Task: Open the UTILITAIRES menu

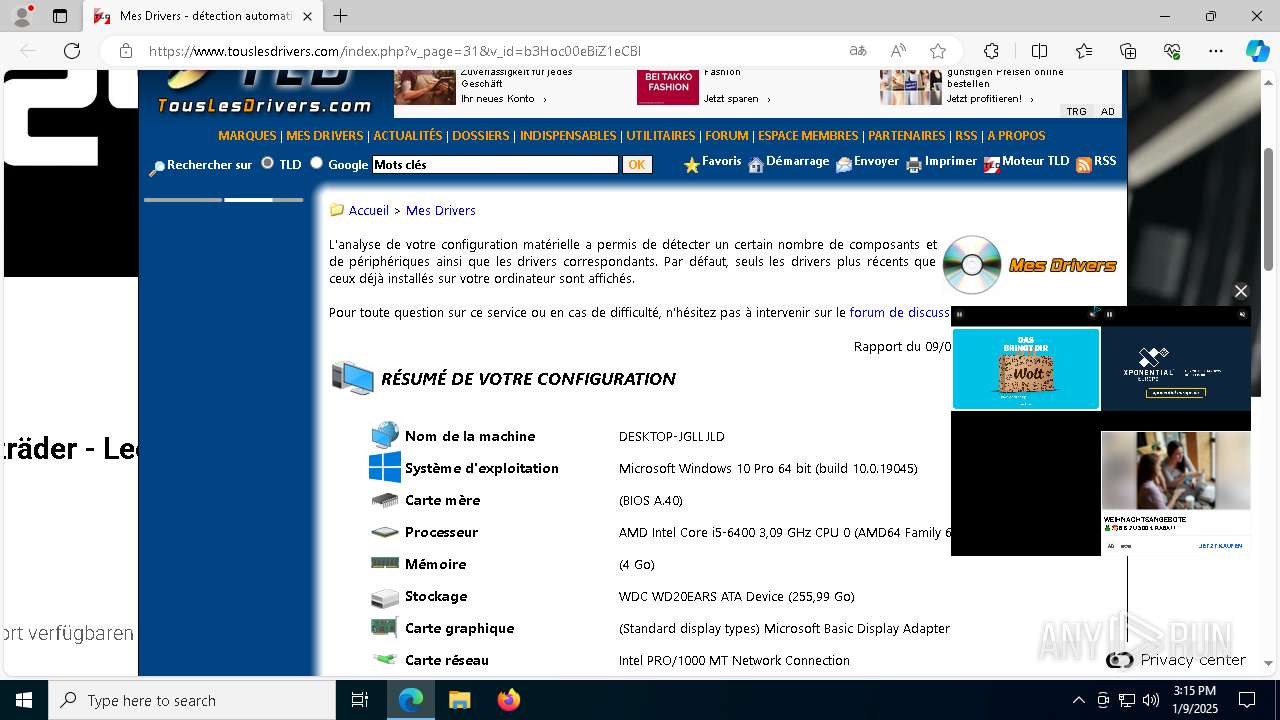Action: [661, 136]
